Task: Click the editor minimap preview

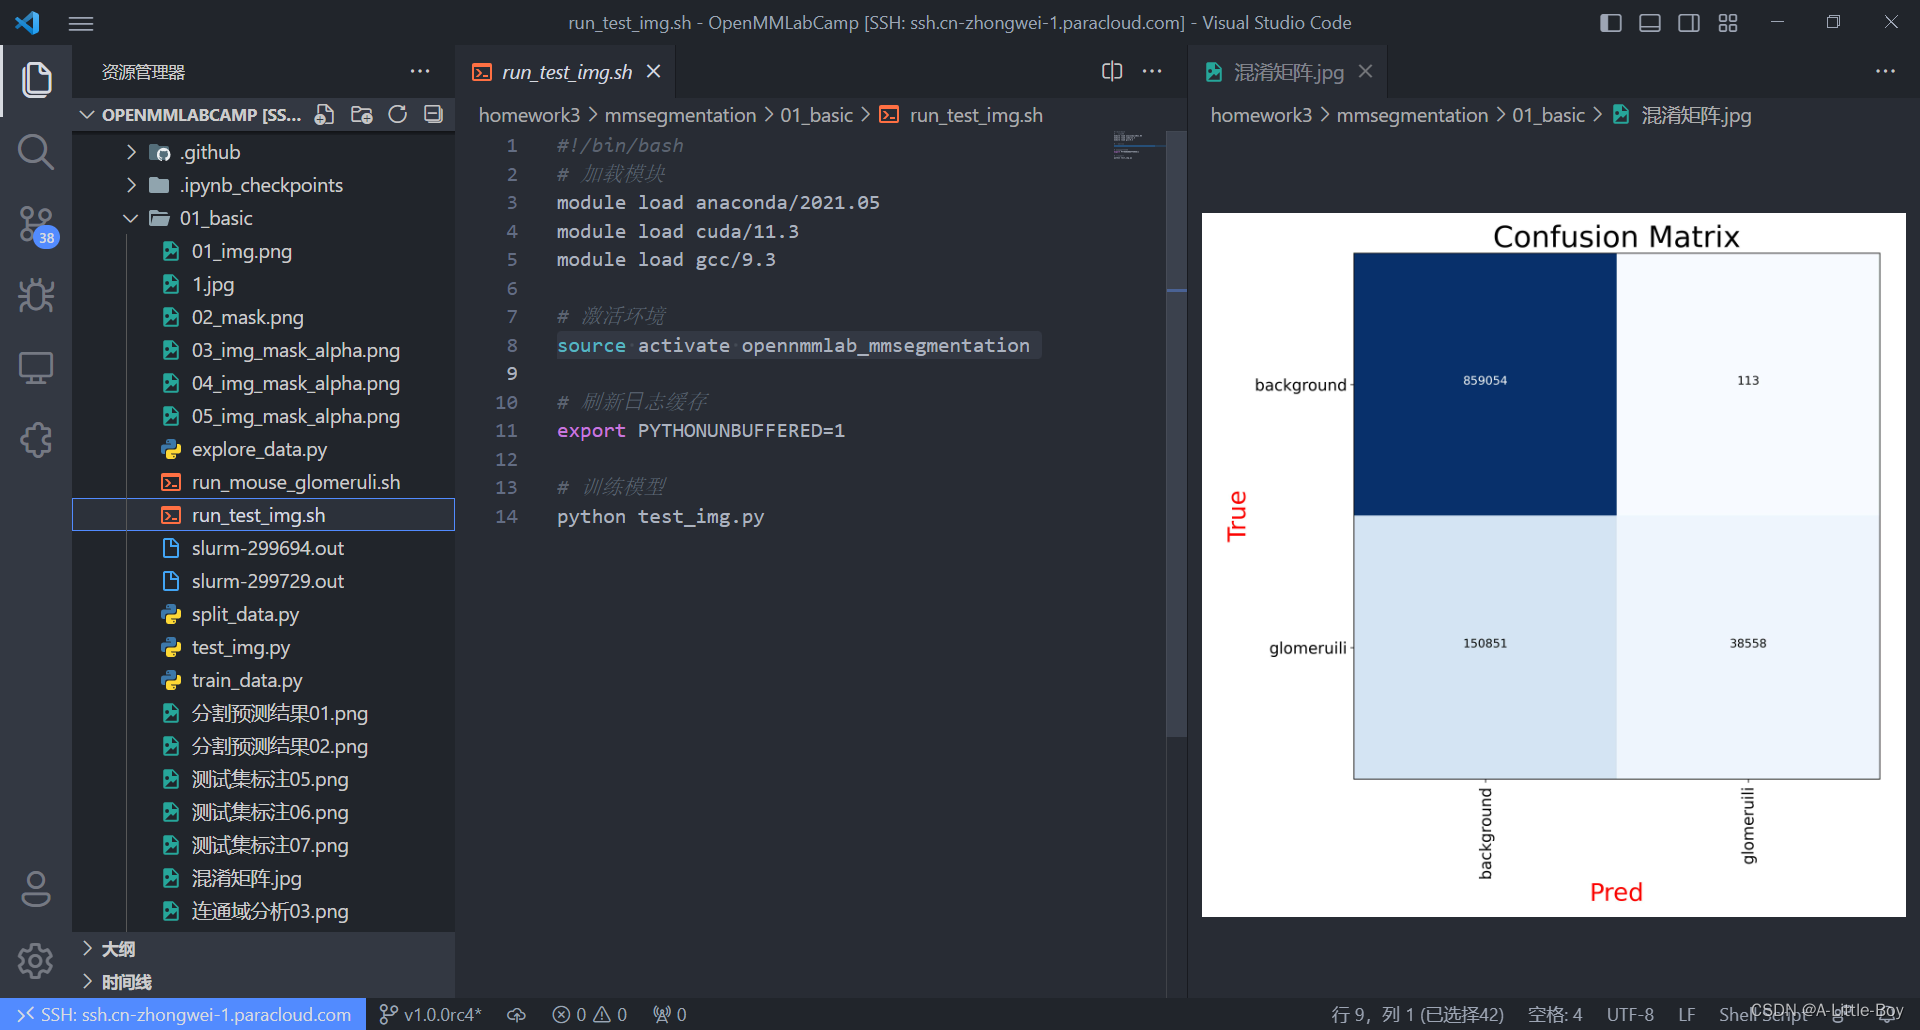Action: pyautogui.click(x=1138, y=146)
